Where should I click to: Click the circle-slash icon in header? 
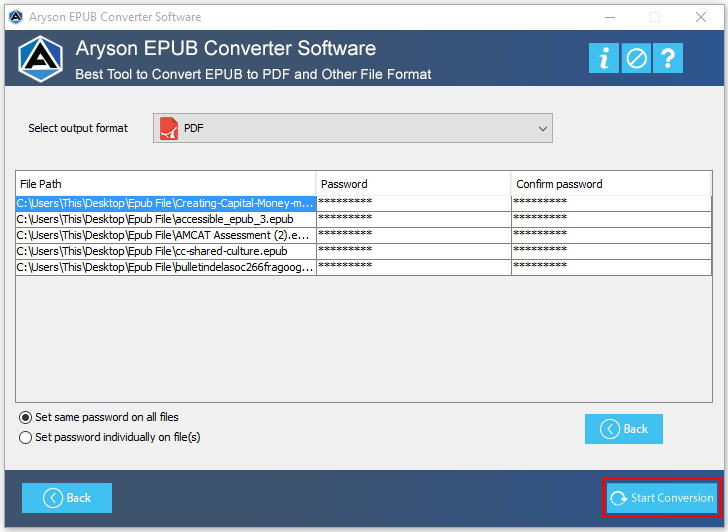(x=636, y=58)
